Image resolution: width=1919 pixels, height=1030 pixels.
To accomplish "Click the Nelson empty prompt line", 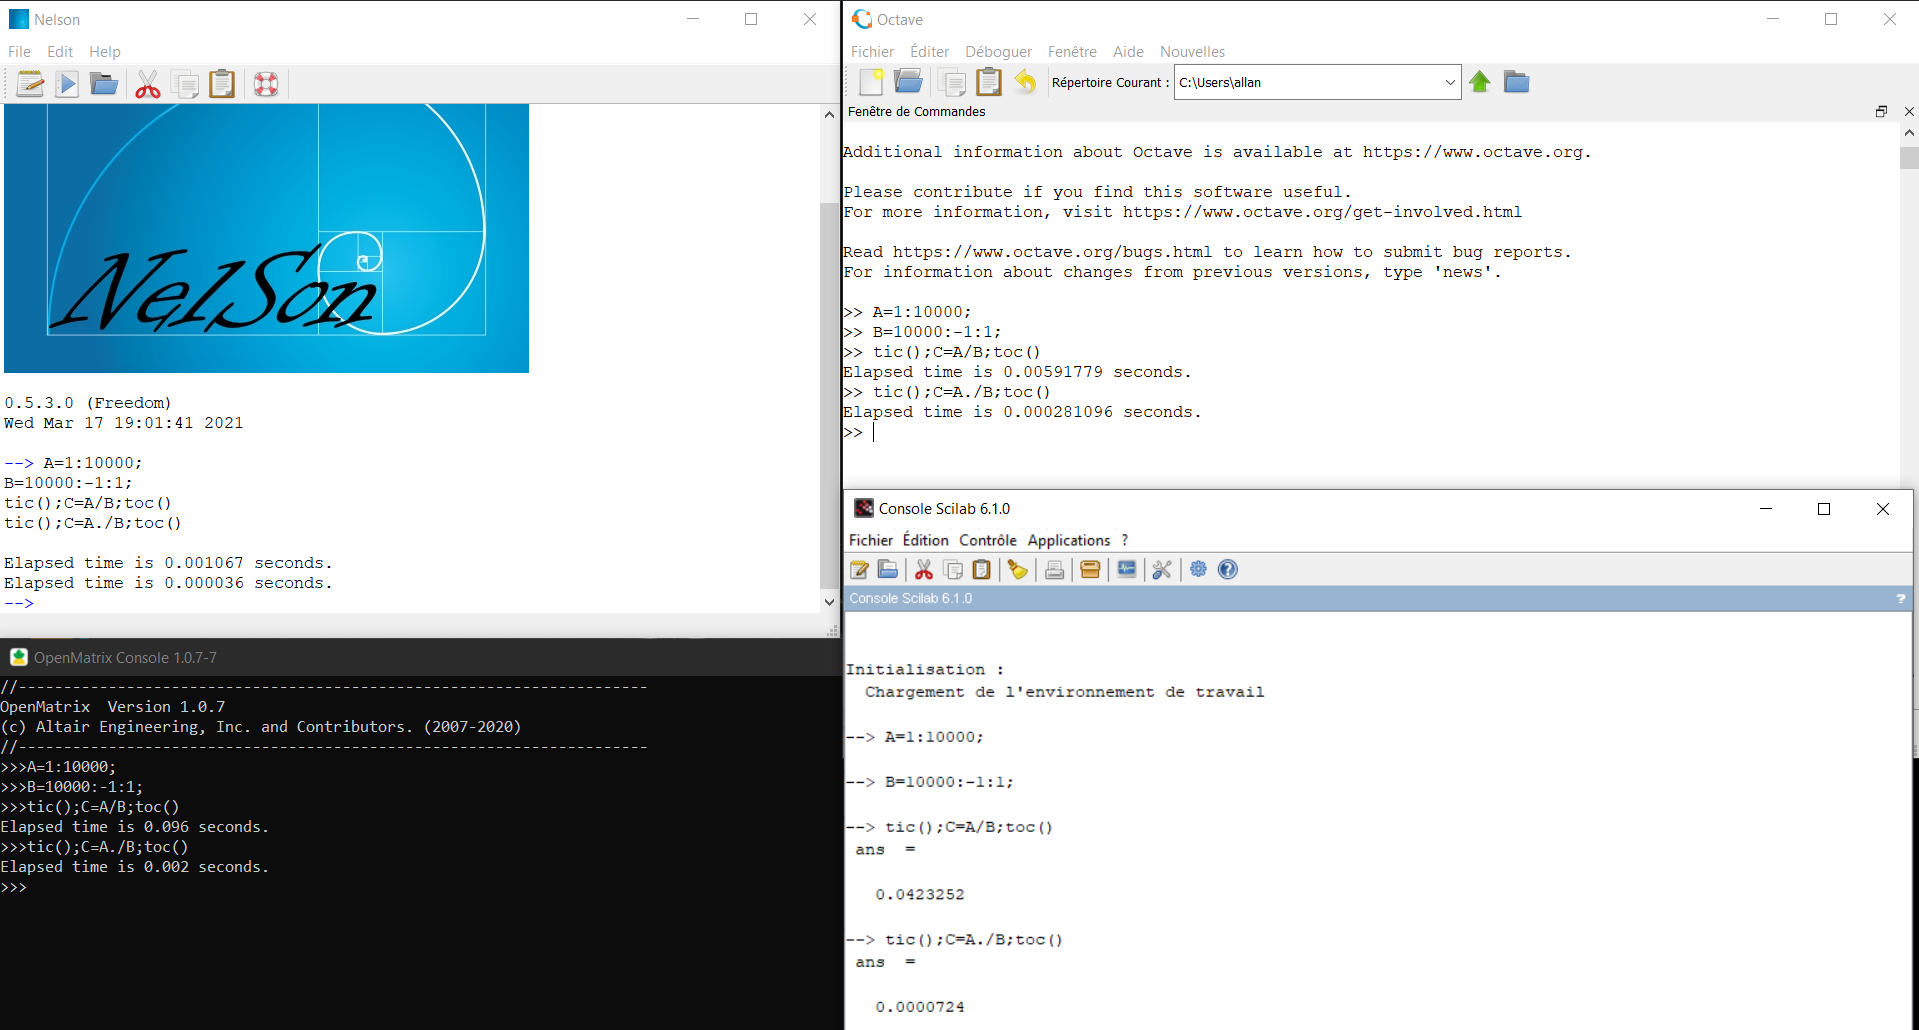I will (19, 603).
